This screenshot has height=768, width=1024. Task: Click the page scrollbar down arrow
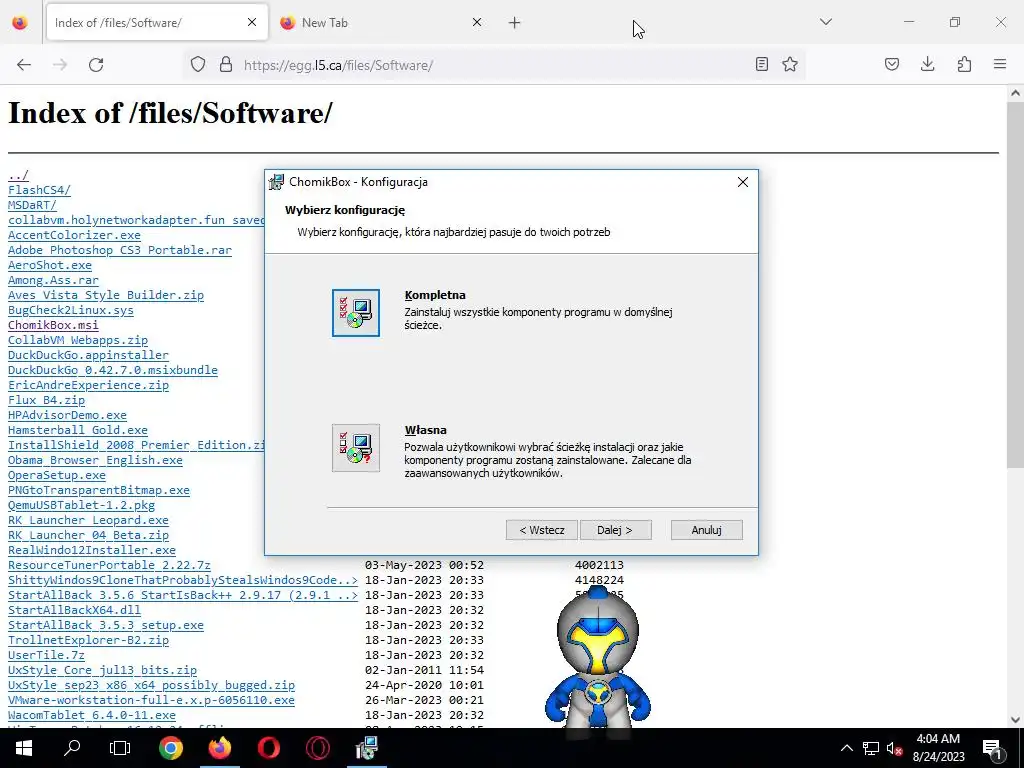tap(1016, 720)
